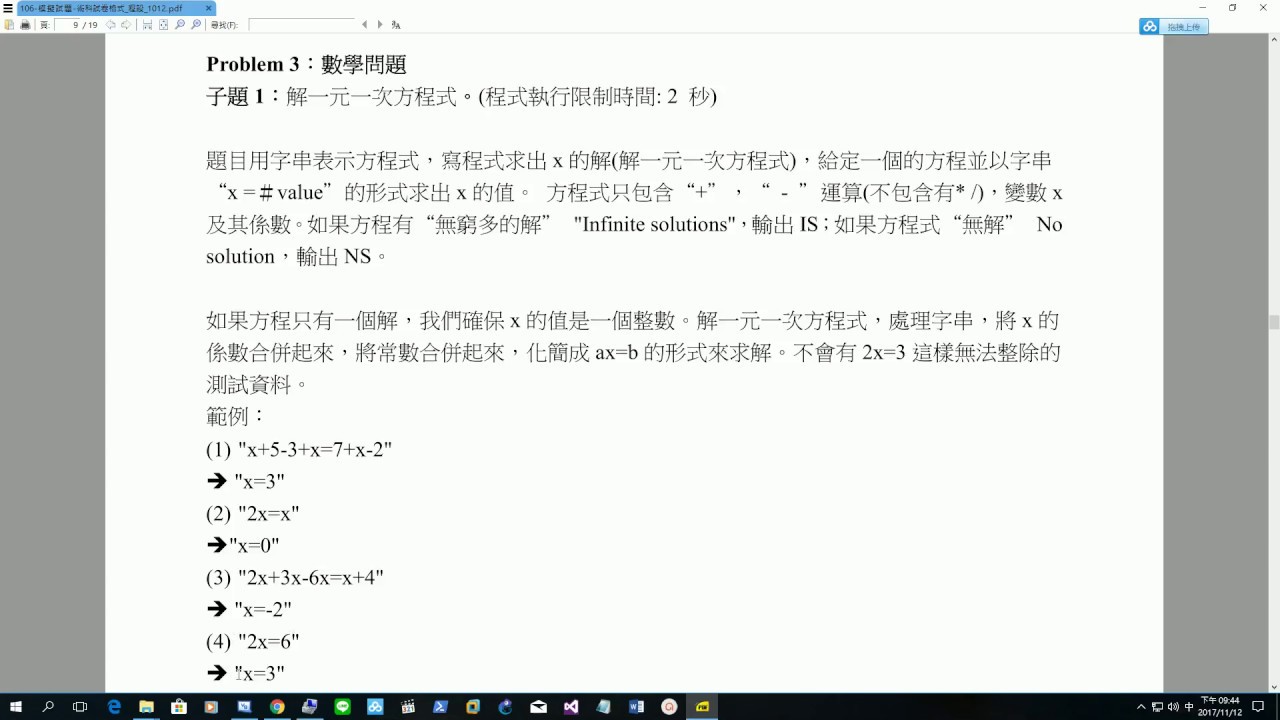This screenshot has height=720, width=1280.
Task: Open Baidu cloud app on taskbar
Action: coord(375,707)
